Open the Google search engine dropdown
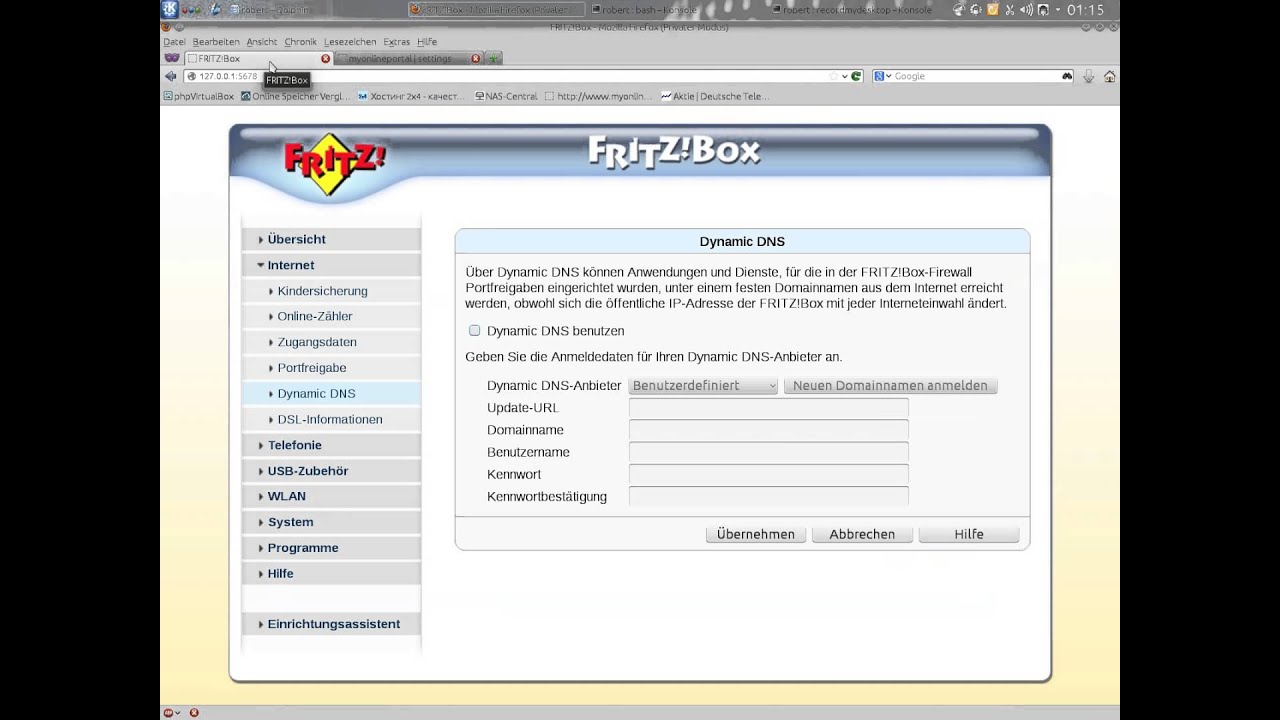The height and width of the screenshot is (720, 1280). point(882,76)
